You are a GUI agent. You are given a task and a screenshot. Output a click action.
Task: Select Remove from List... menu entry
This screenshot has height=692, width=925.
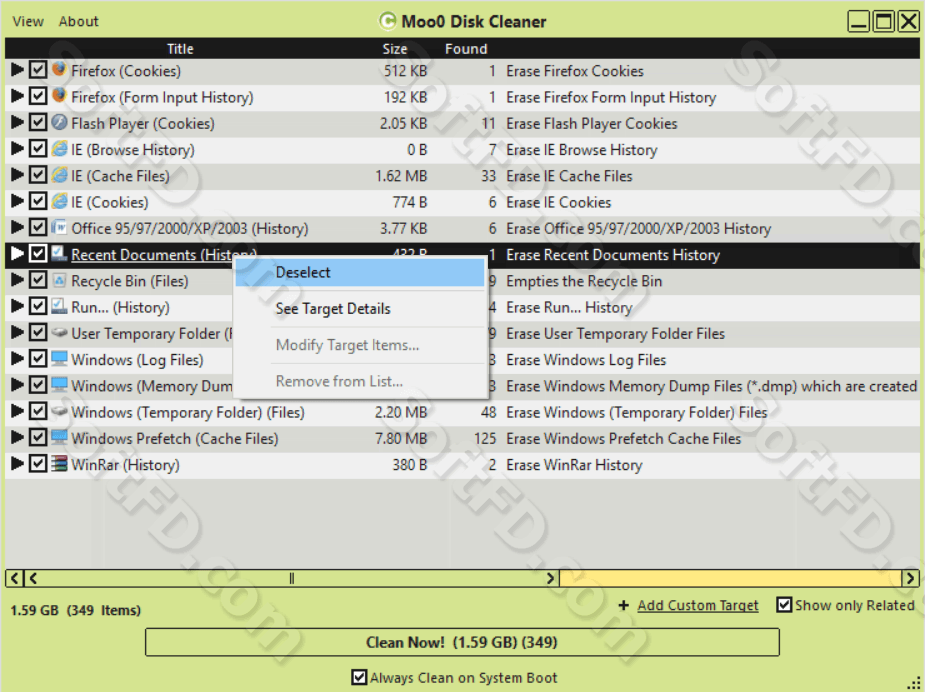point(360,381)
